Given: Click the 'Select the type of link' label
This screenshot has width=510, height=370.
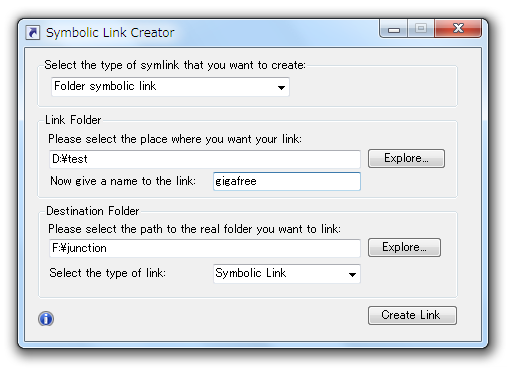Looking at the screenshot, I should 107,273.
